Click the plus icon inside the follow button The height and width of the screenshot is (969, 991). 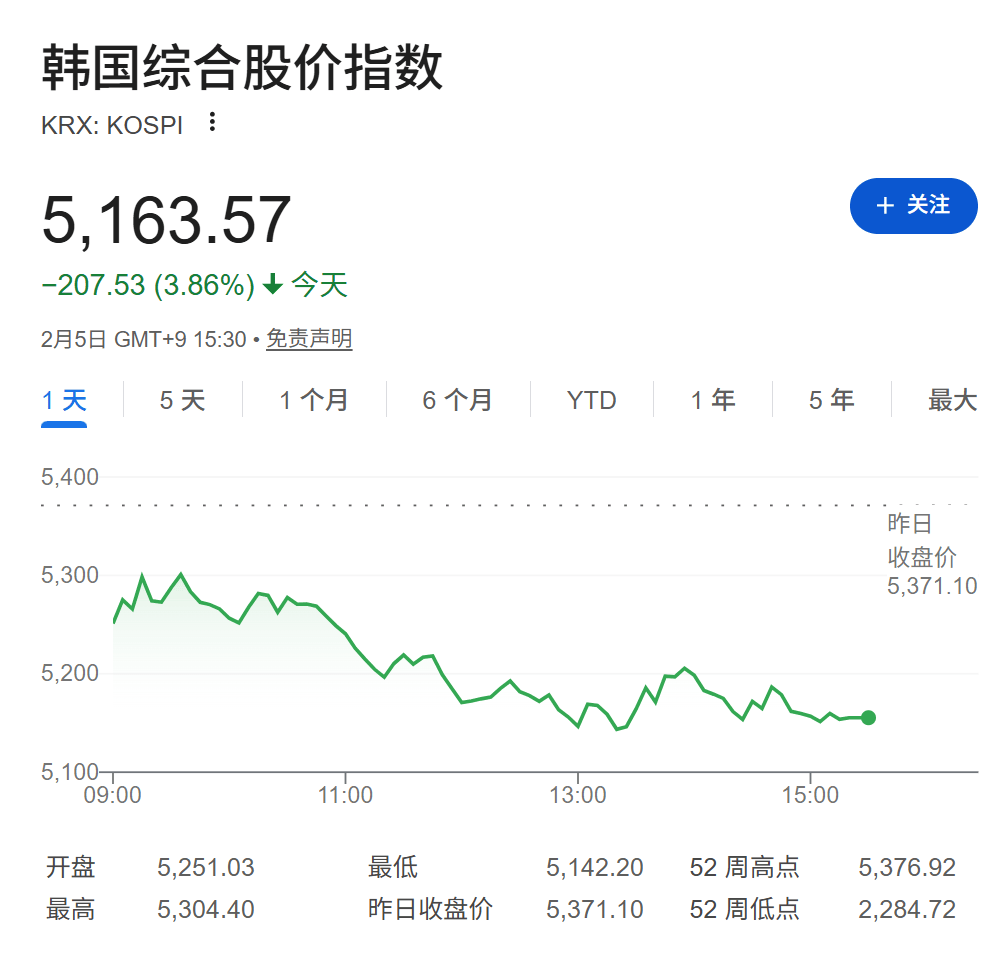884,206
